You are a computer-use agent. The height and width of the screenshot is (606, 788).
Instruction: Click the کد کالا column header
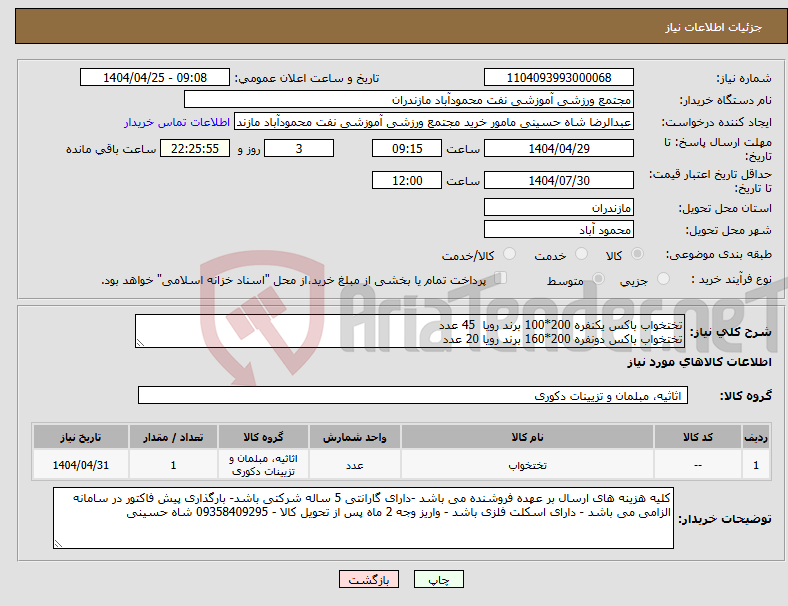[x=698, y=437]
